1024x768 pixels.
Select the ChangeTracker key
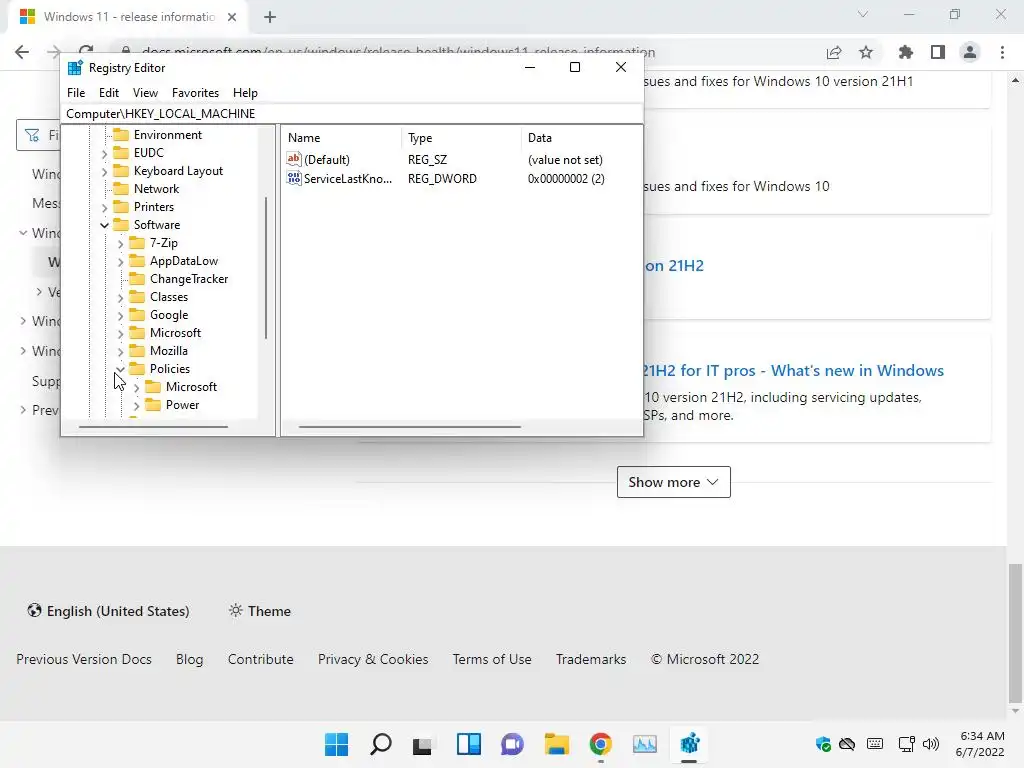pyautogui.click(x=189, y=279)
